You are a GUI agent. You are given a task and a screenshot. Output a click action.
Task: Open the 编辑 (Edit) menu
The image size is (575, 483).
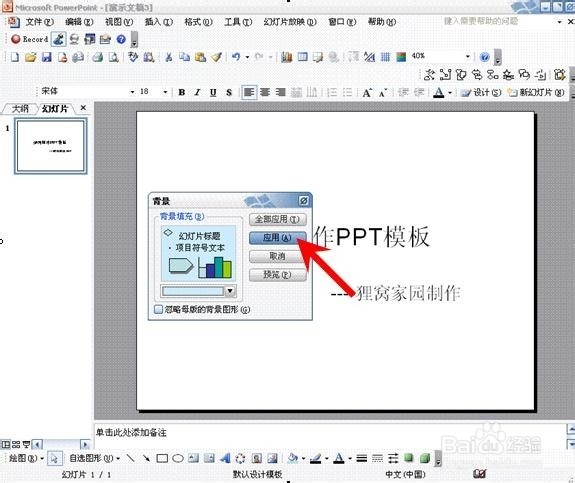[x=79, y=22]
